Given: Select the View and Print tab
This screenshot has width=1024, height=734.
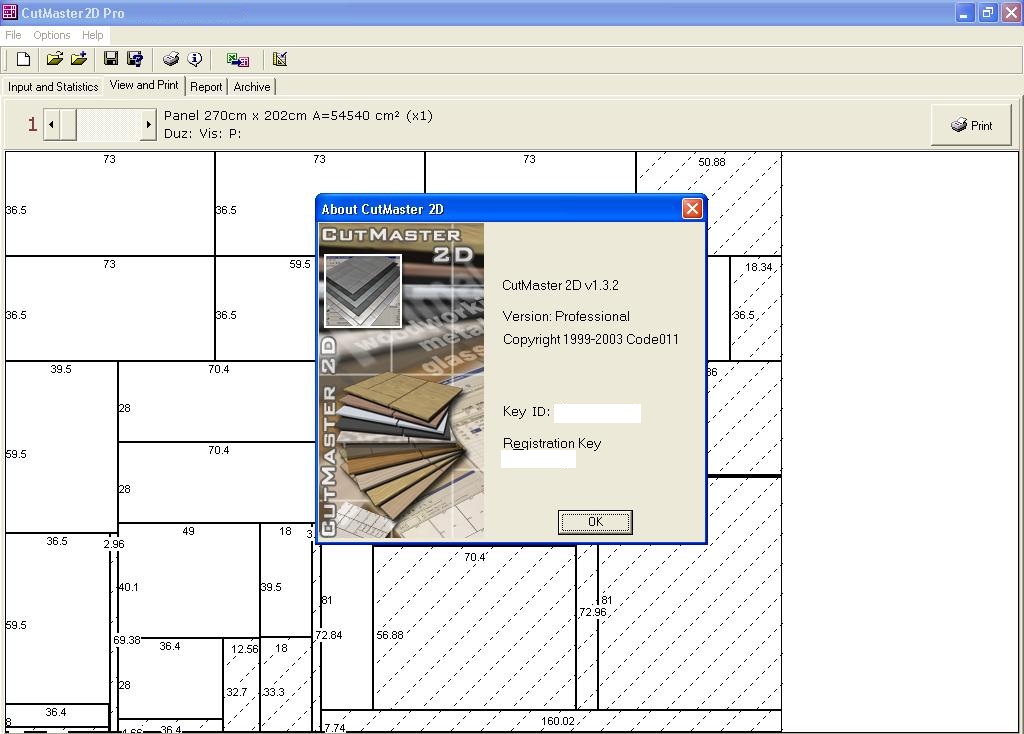Looking at the screenshot, I should (x=144, y=85).
